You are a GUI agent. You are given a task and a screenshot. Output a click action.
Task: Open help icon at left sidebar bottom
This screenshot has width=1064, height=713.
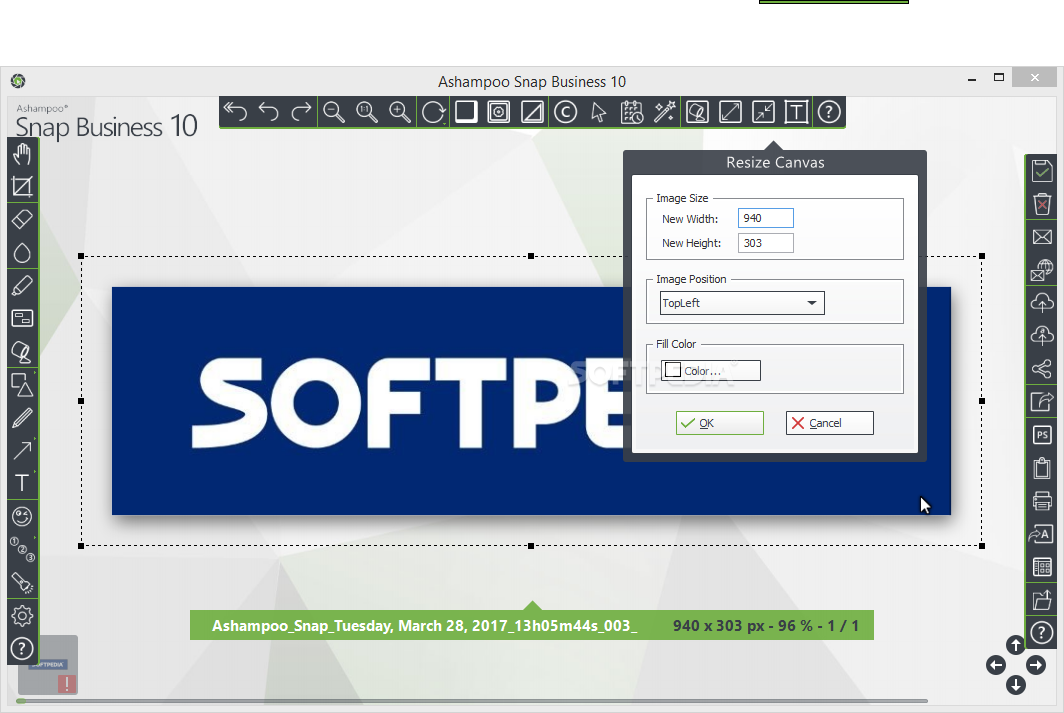[x=22, y=649]
